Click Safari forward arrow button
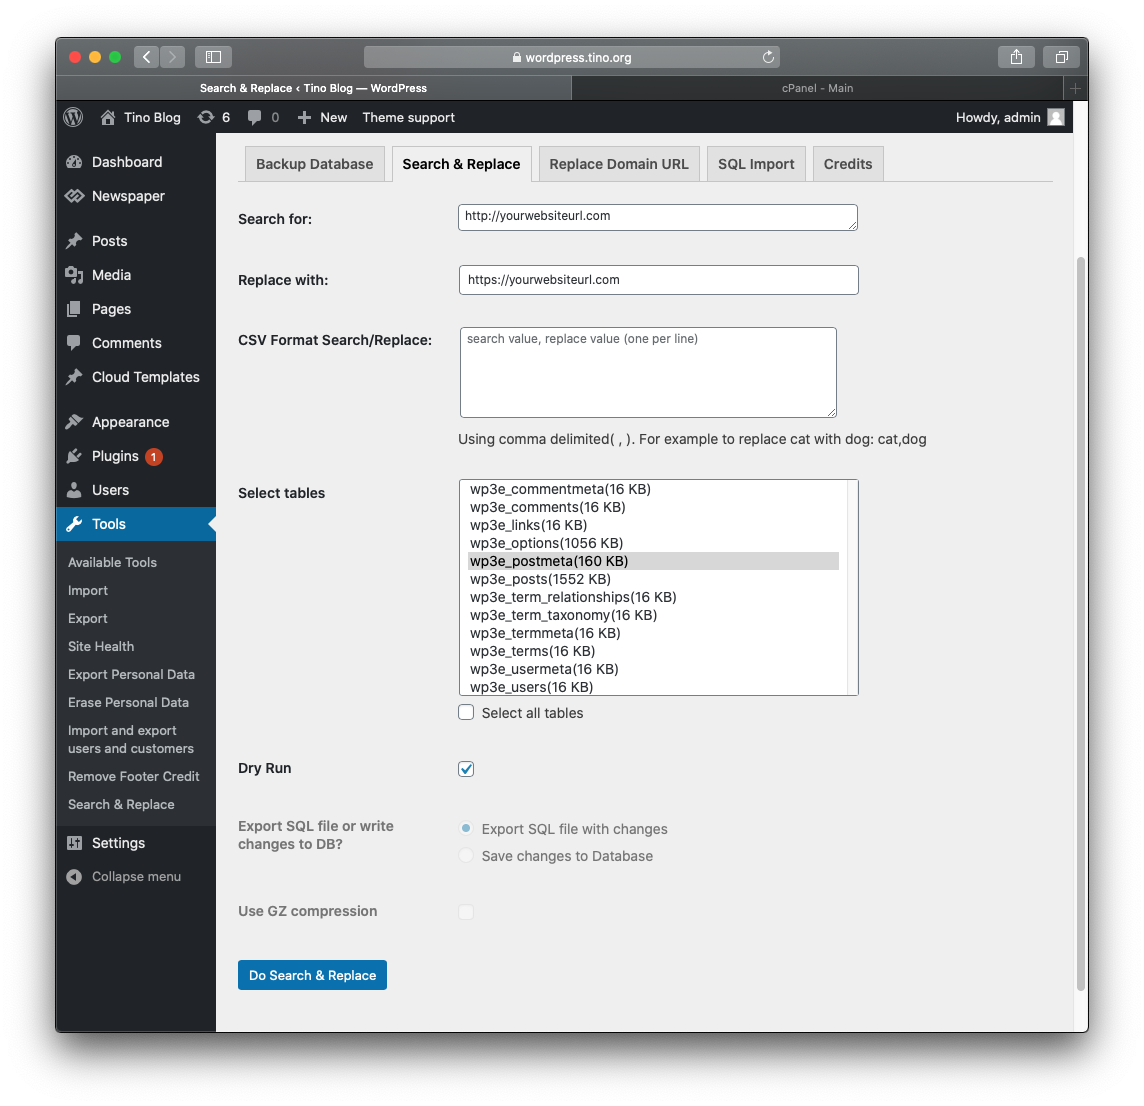The width and height of the screenshot is (1144, 1106). (x=172, y=57)
